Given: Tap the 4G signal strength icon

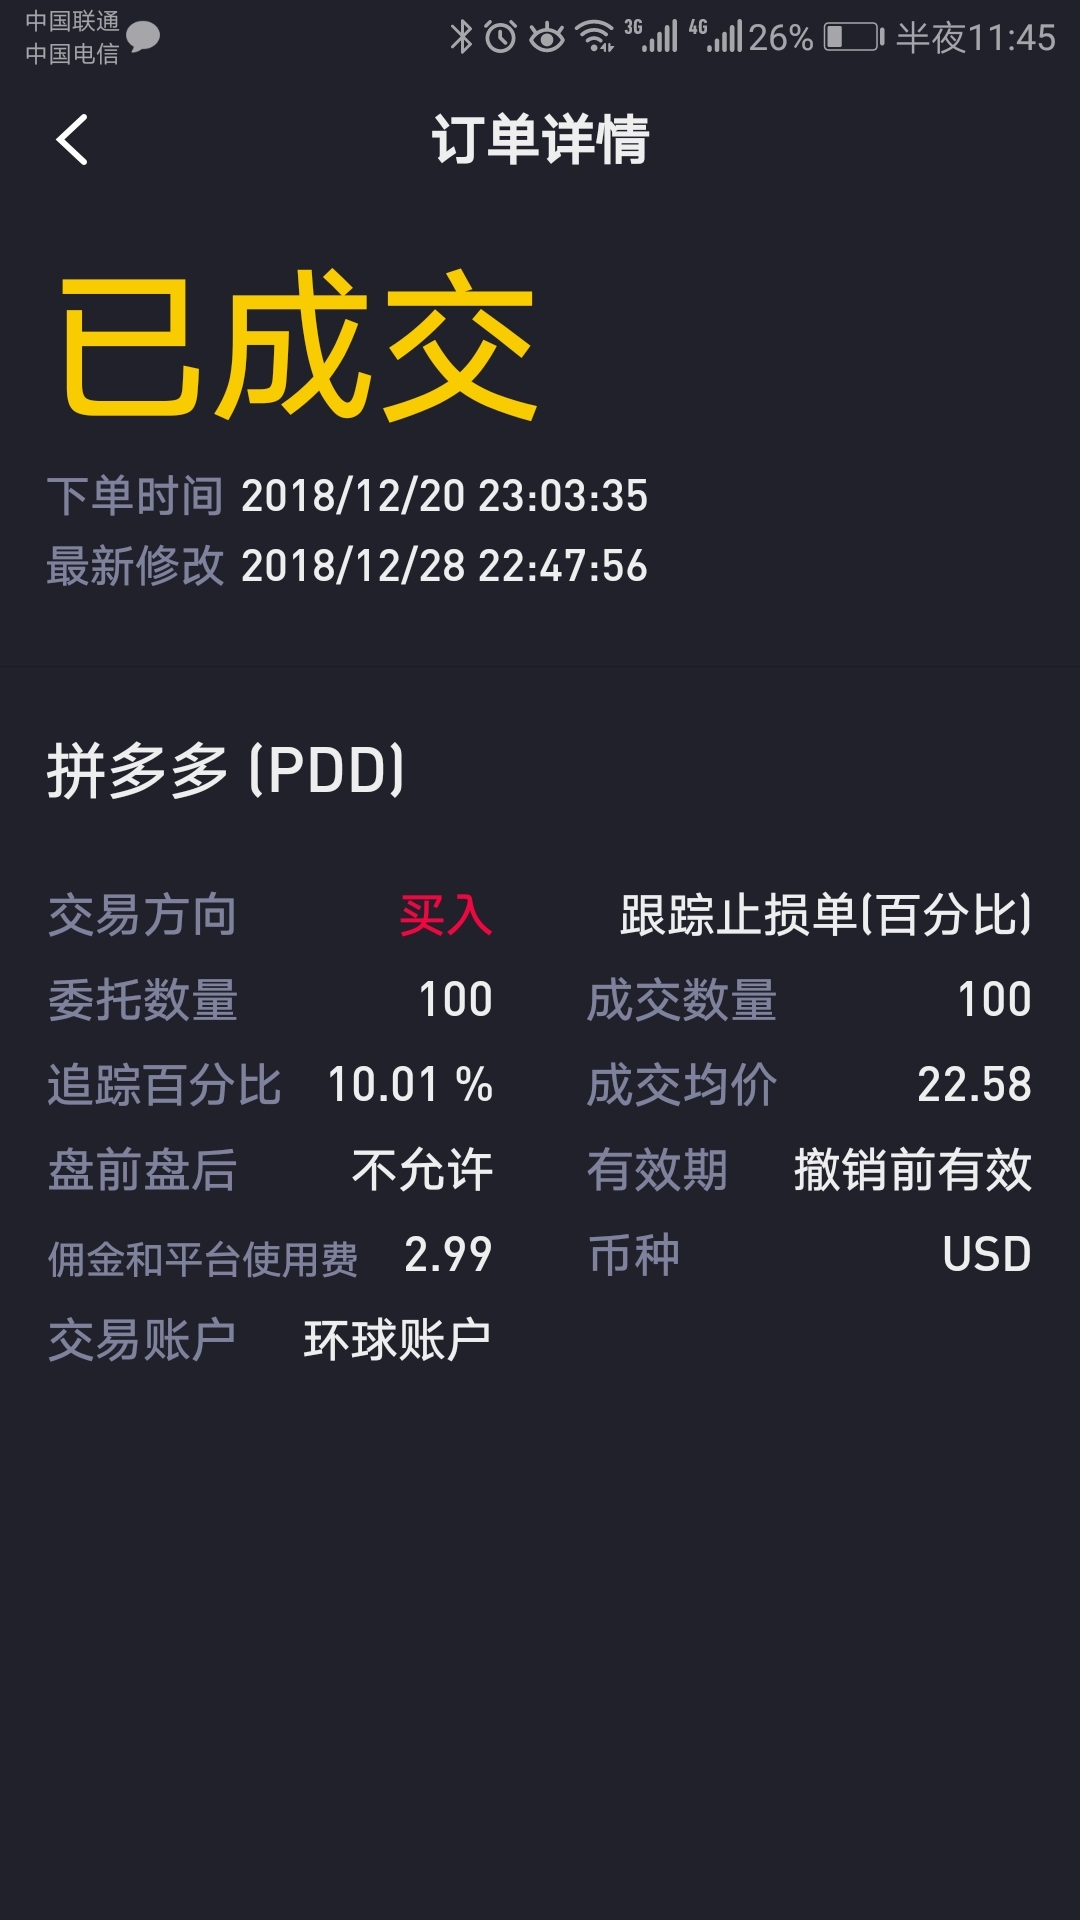Looking at the screenshot, I should [716, 36].
